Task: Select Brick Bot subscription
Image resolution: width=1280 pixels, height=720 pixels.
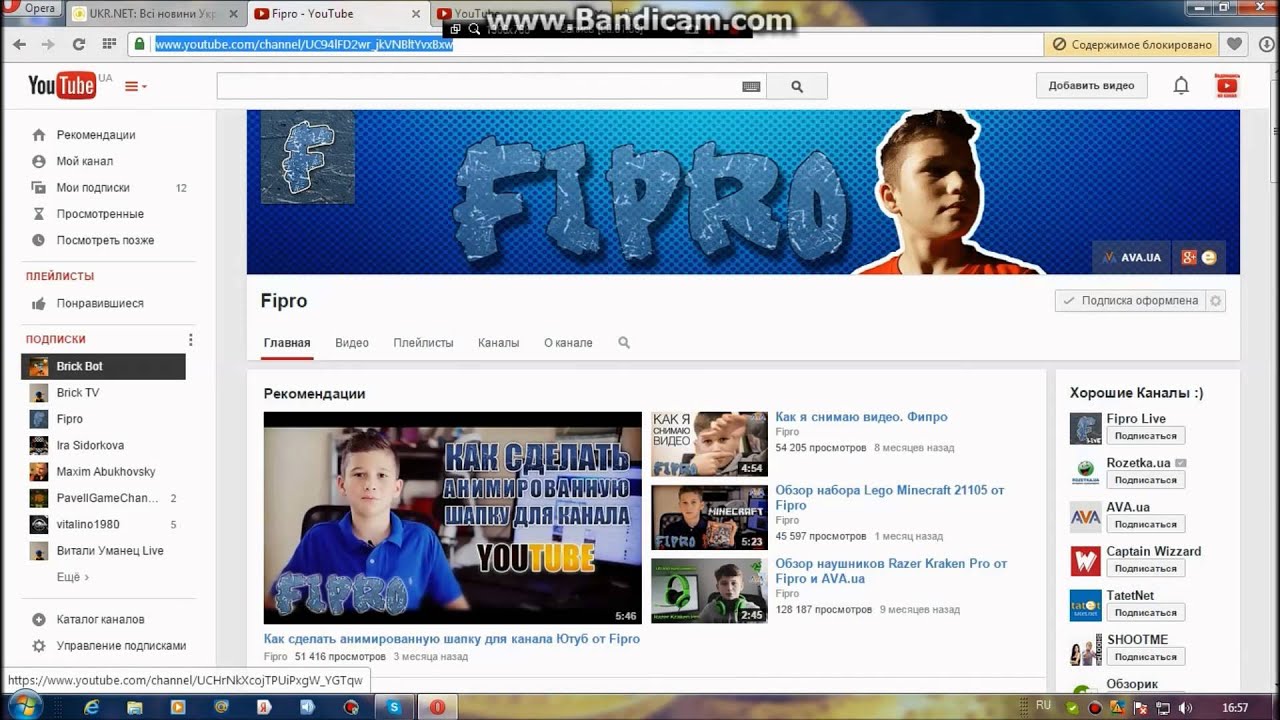Action: (x=103, y=366)
